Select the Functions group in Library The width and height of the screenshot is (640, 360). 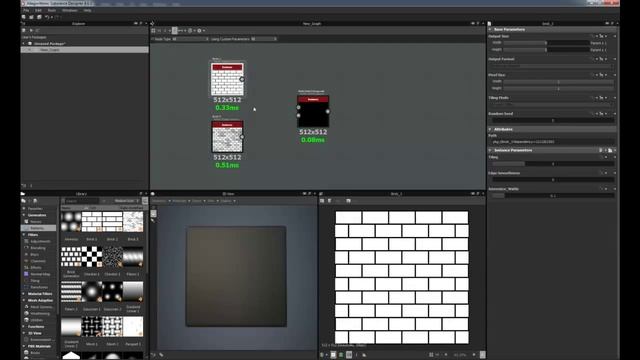click(36, 327)
